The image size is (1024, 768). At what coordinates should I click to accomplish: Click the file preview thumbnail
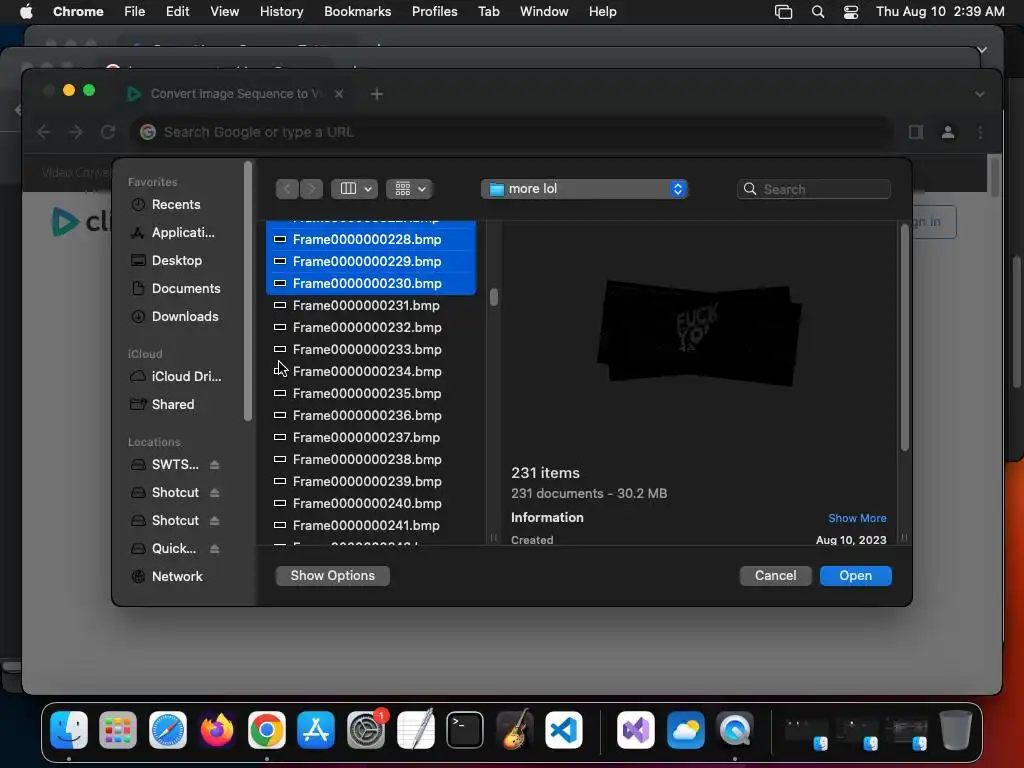[699, 333]
